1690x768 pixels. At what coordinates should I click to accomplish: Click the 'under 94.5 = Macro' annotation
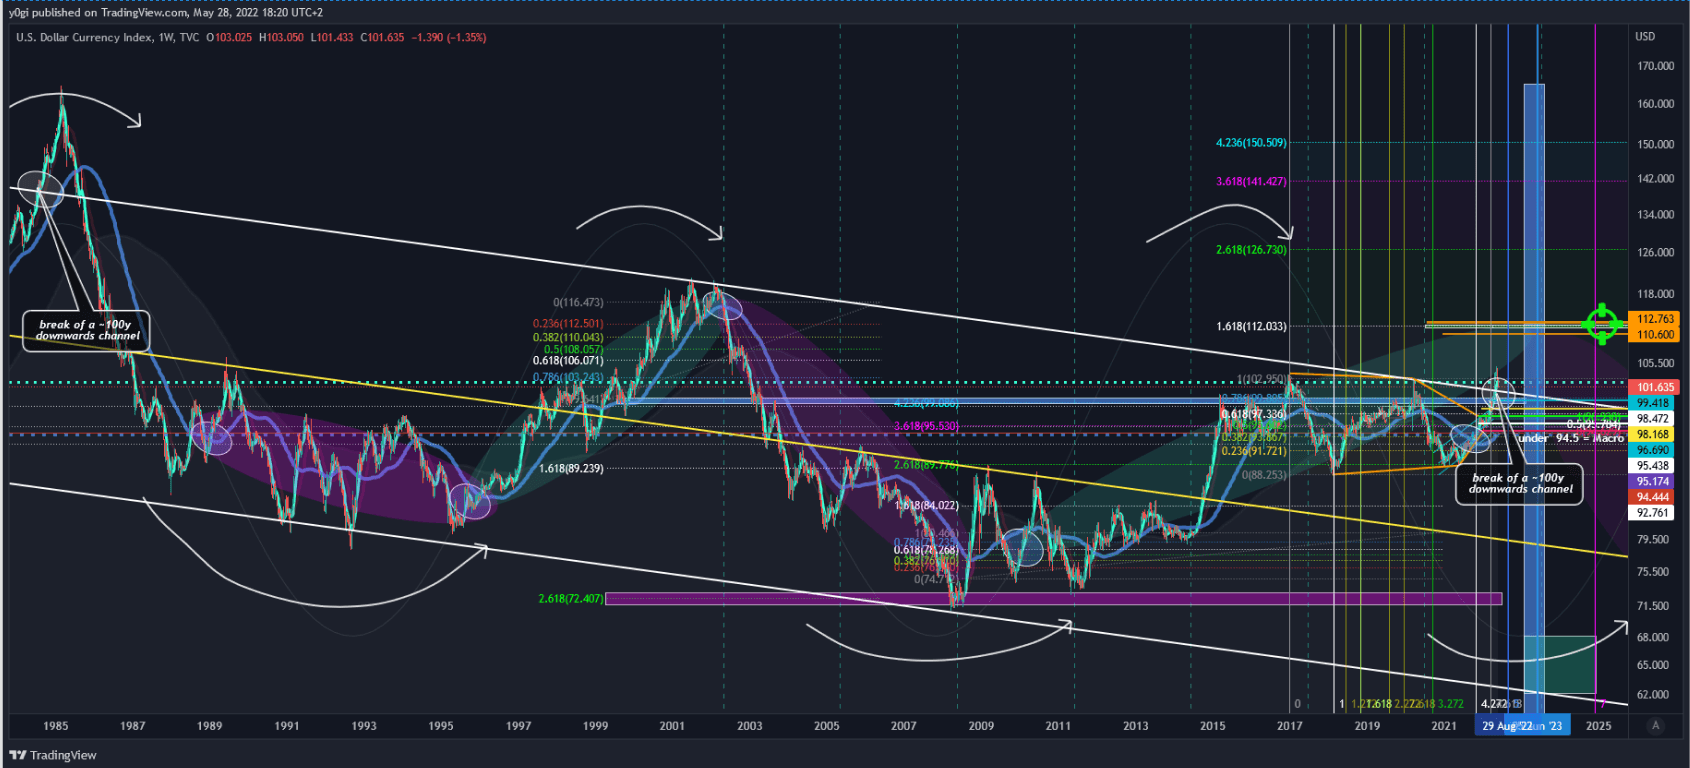[x=1571, y=438]
